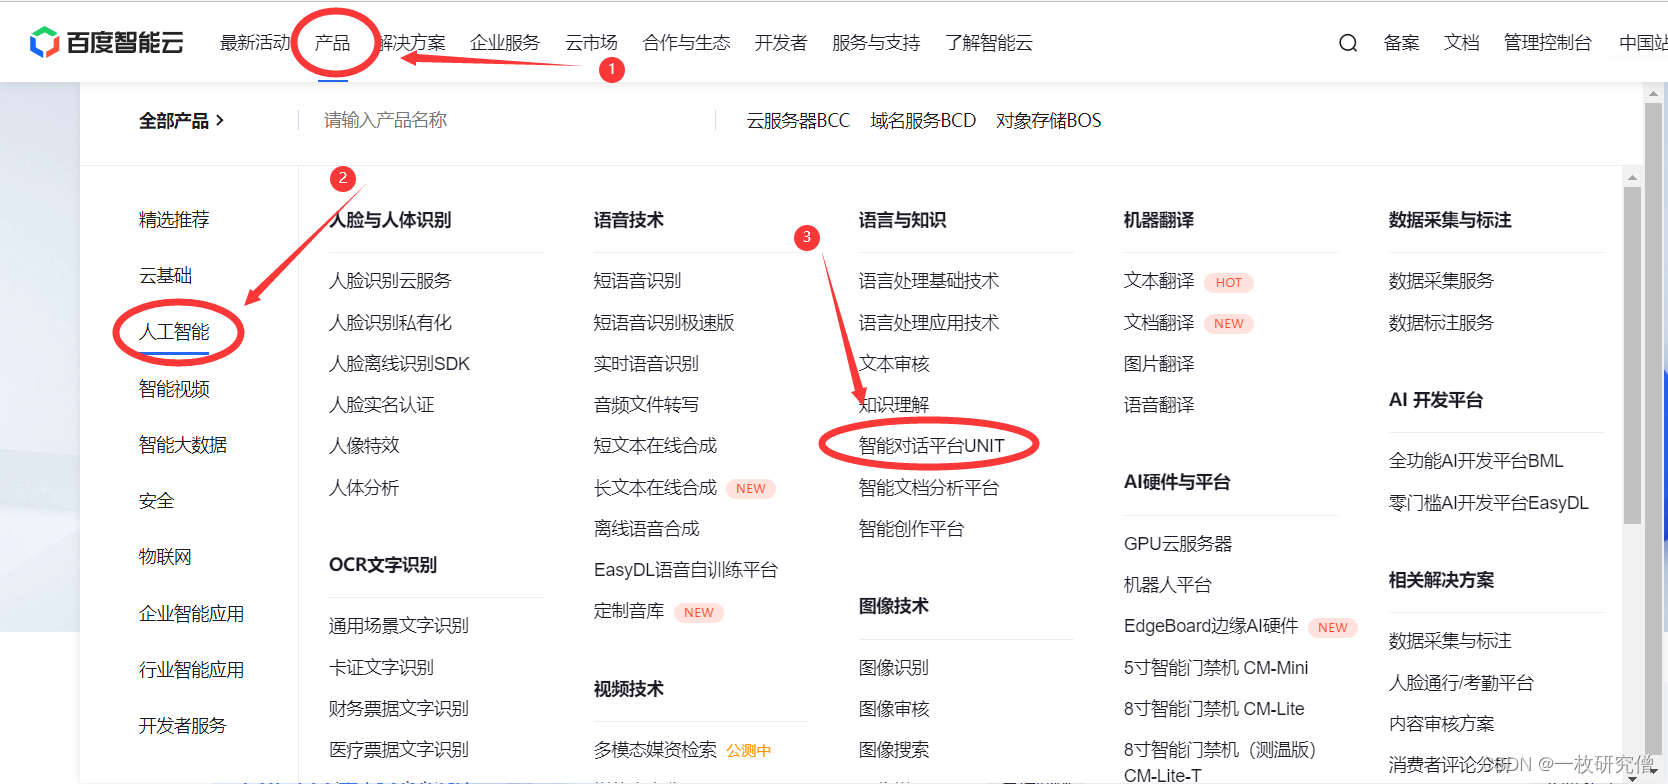Open 全功能AI开发平台BML

pyautogui.click(x=1476, y=461)
